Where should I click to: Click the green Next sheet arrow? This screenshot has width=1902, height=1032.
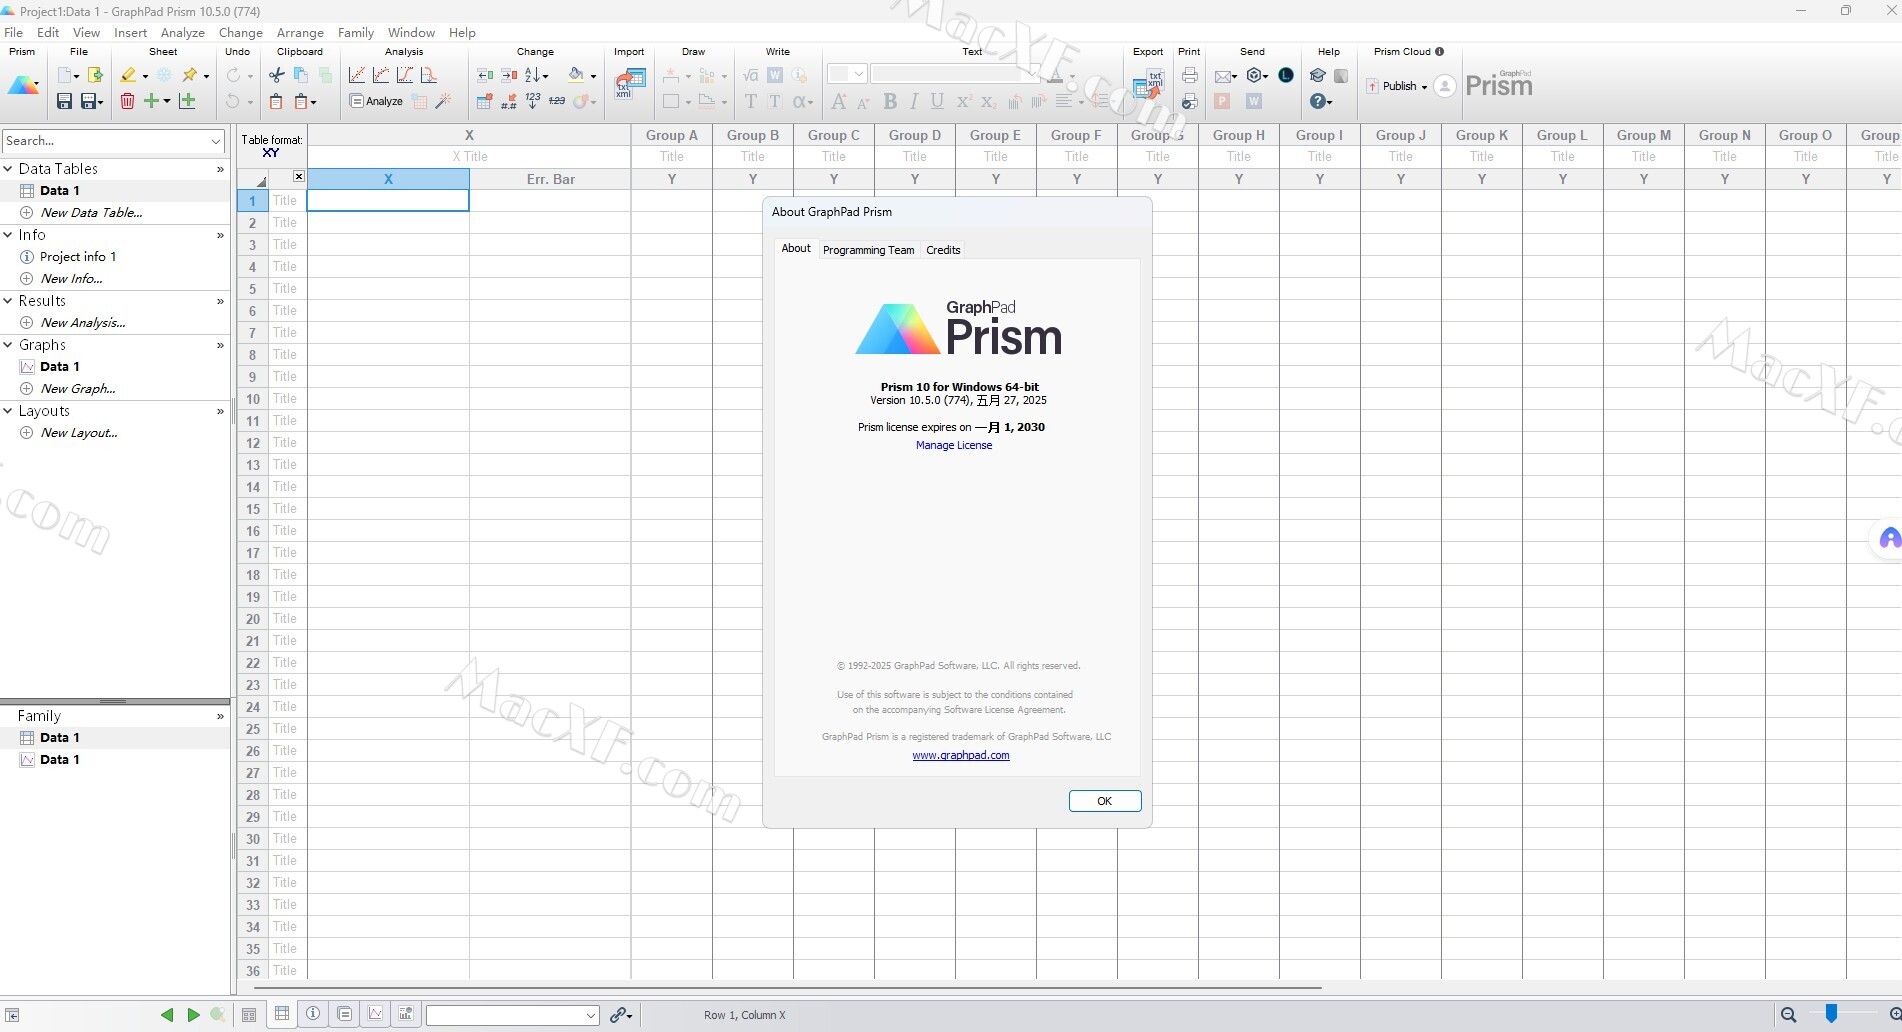tap(193, 1015)
